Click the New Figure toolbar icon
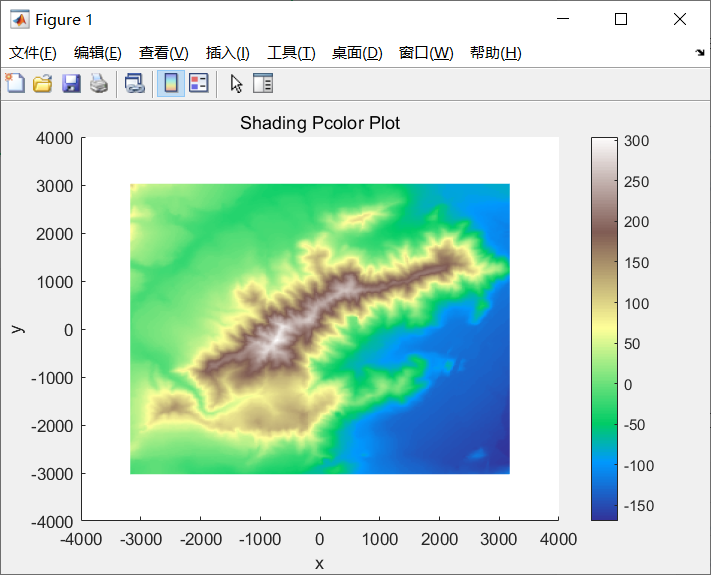Image resolution: width=711 pixels, height=575 pixels. click(15, 83)
